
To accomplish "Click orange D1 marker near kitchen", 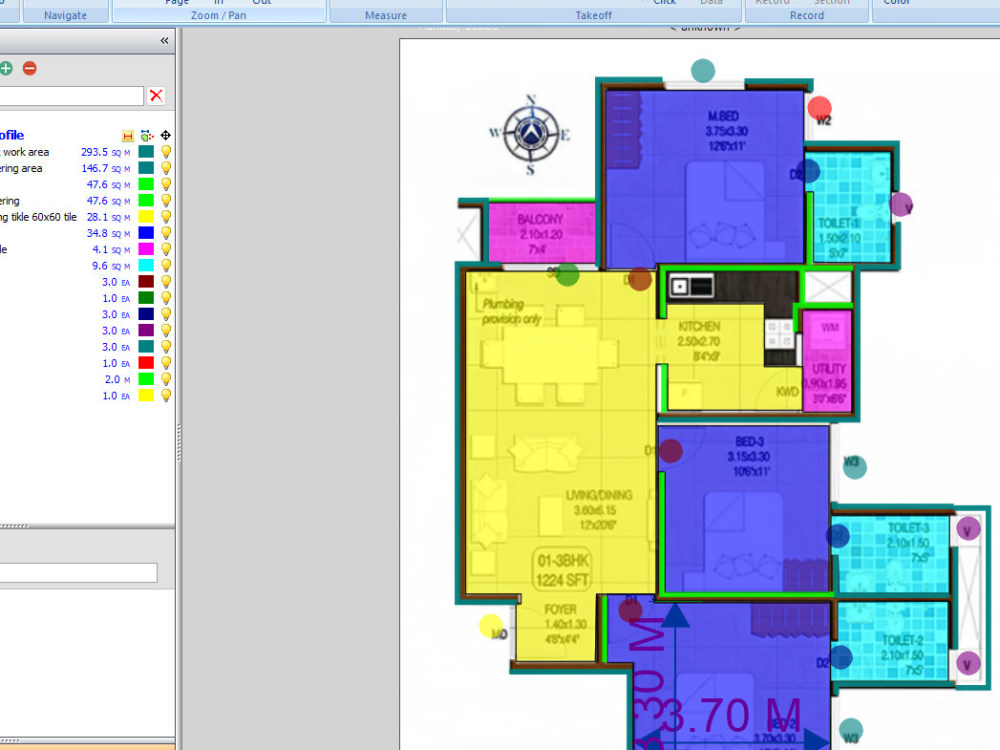I will click(x=640, y=279).
